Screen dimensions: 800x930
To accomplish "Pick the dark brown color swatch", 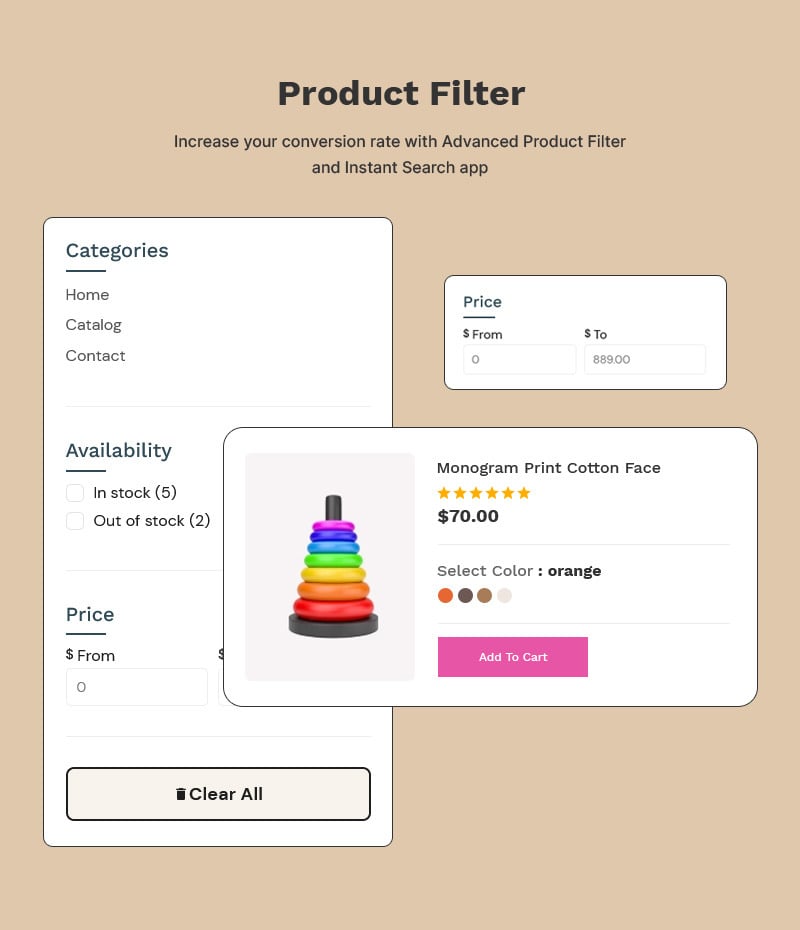I will point(465,595).
